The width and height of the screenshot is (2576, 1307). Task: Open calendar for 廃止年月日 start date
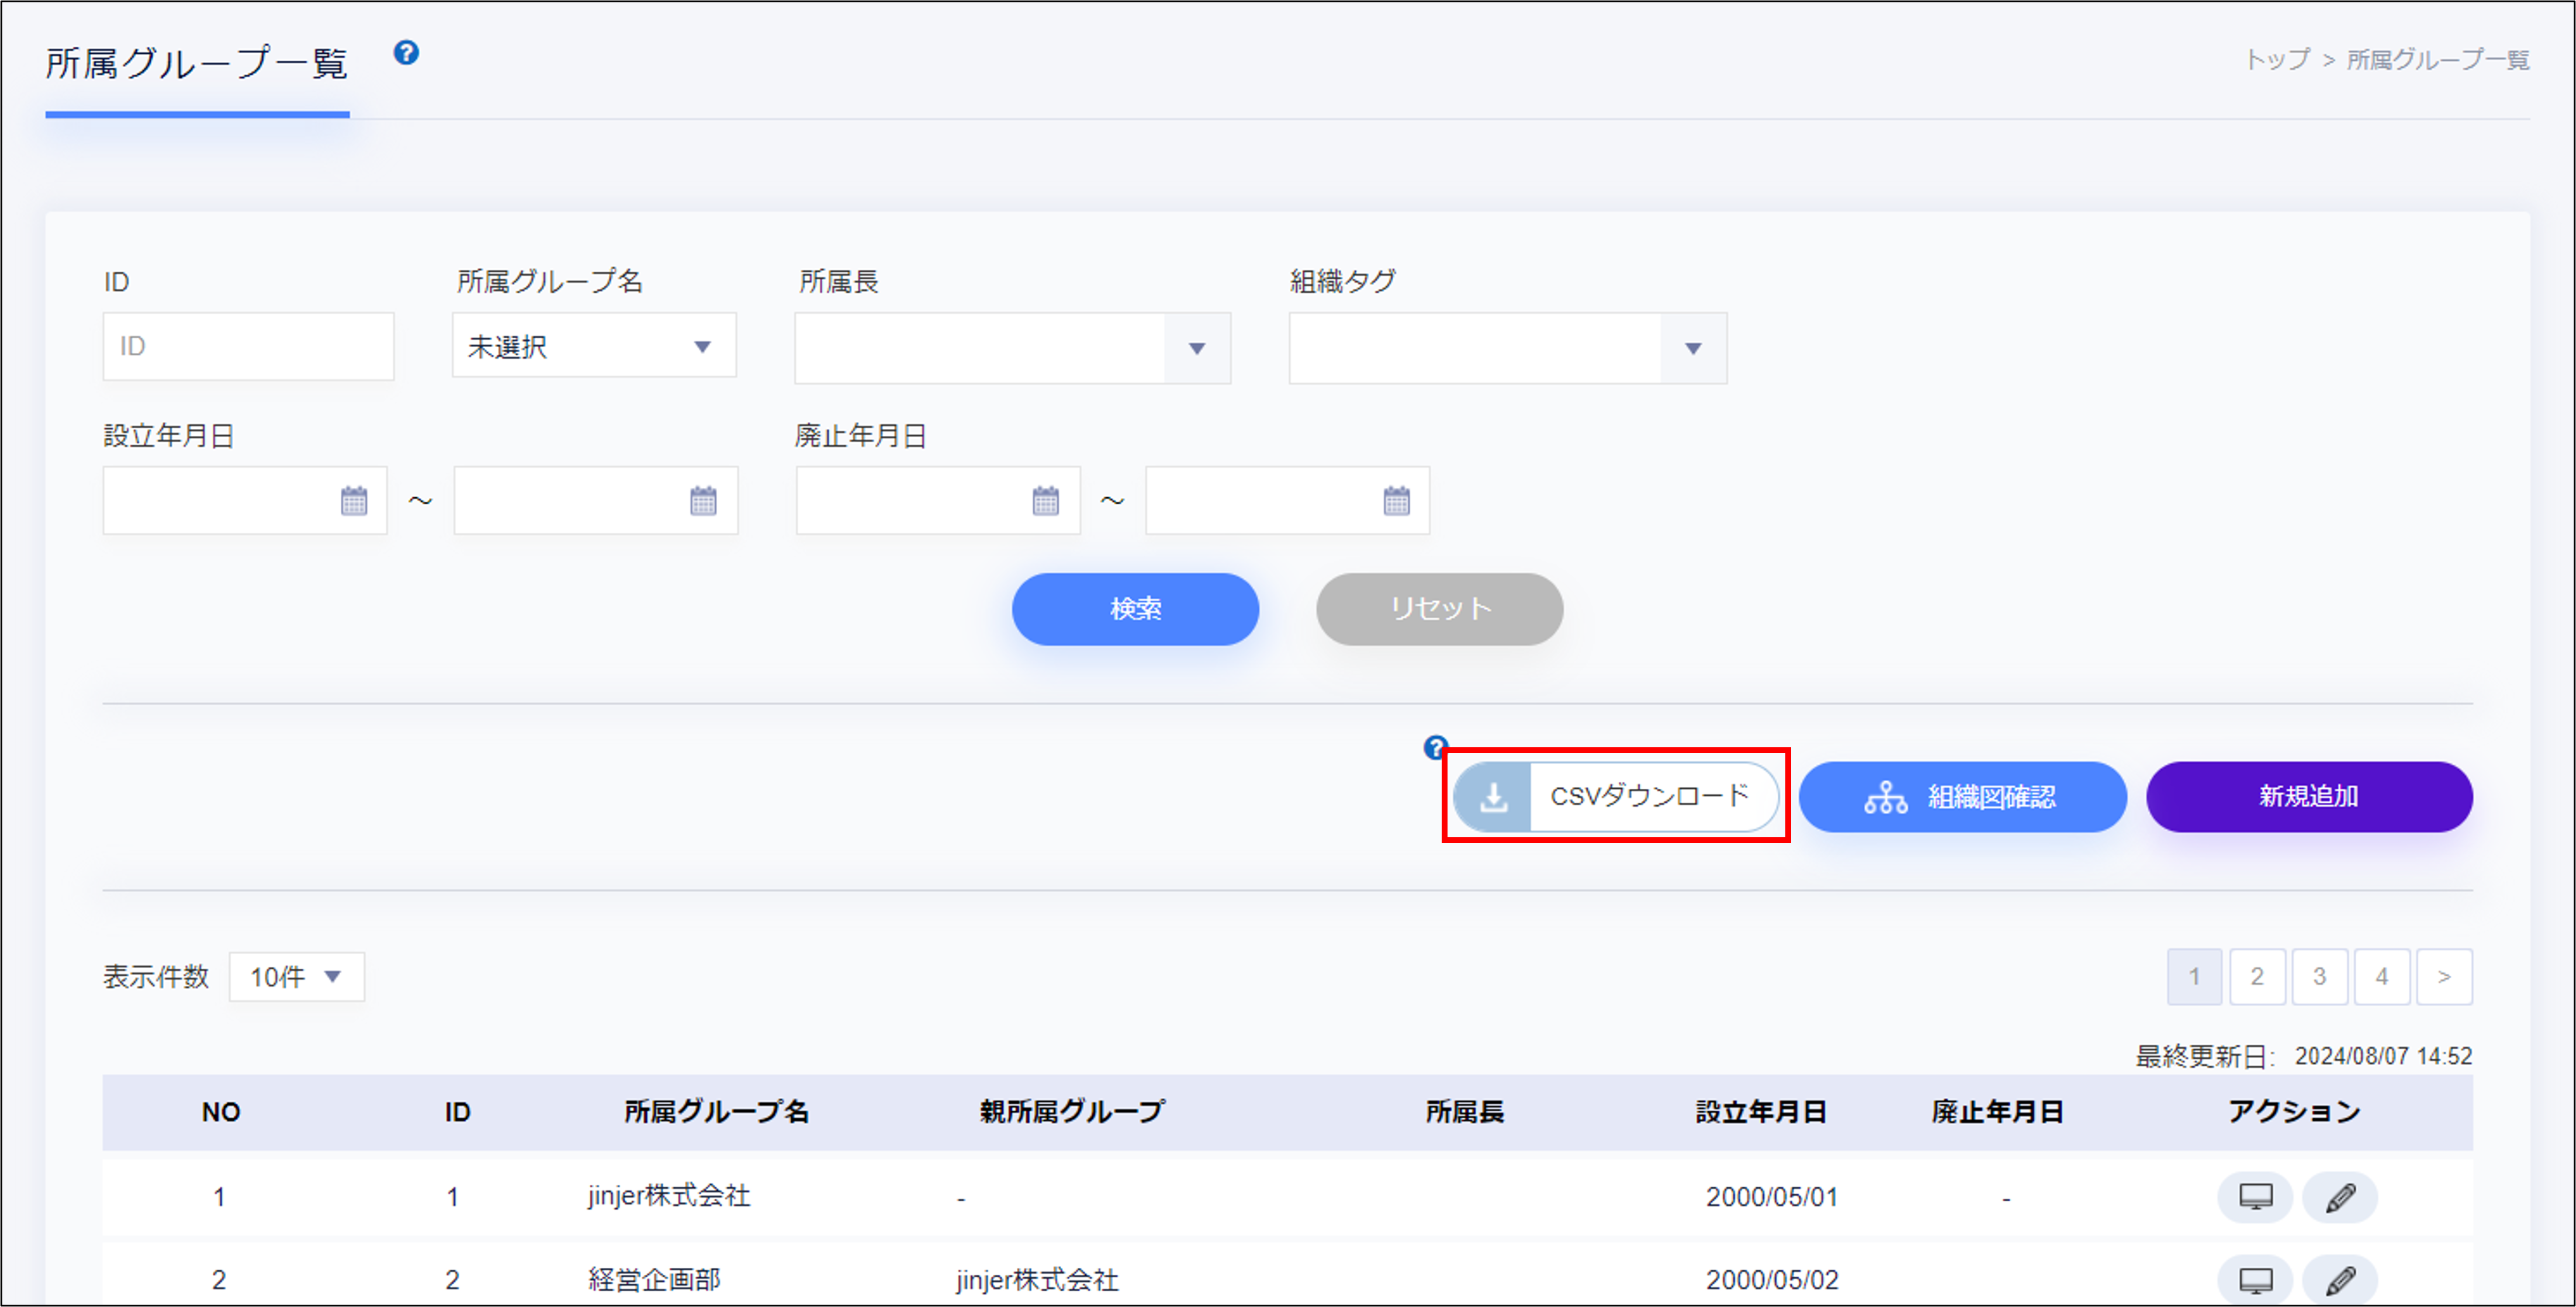click(1045, 501)
